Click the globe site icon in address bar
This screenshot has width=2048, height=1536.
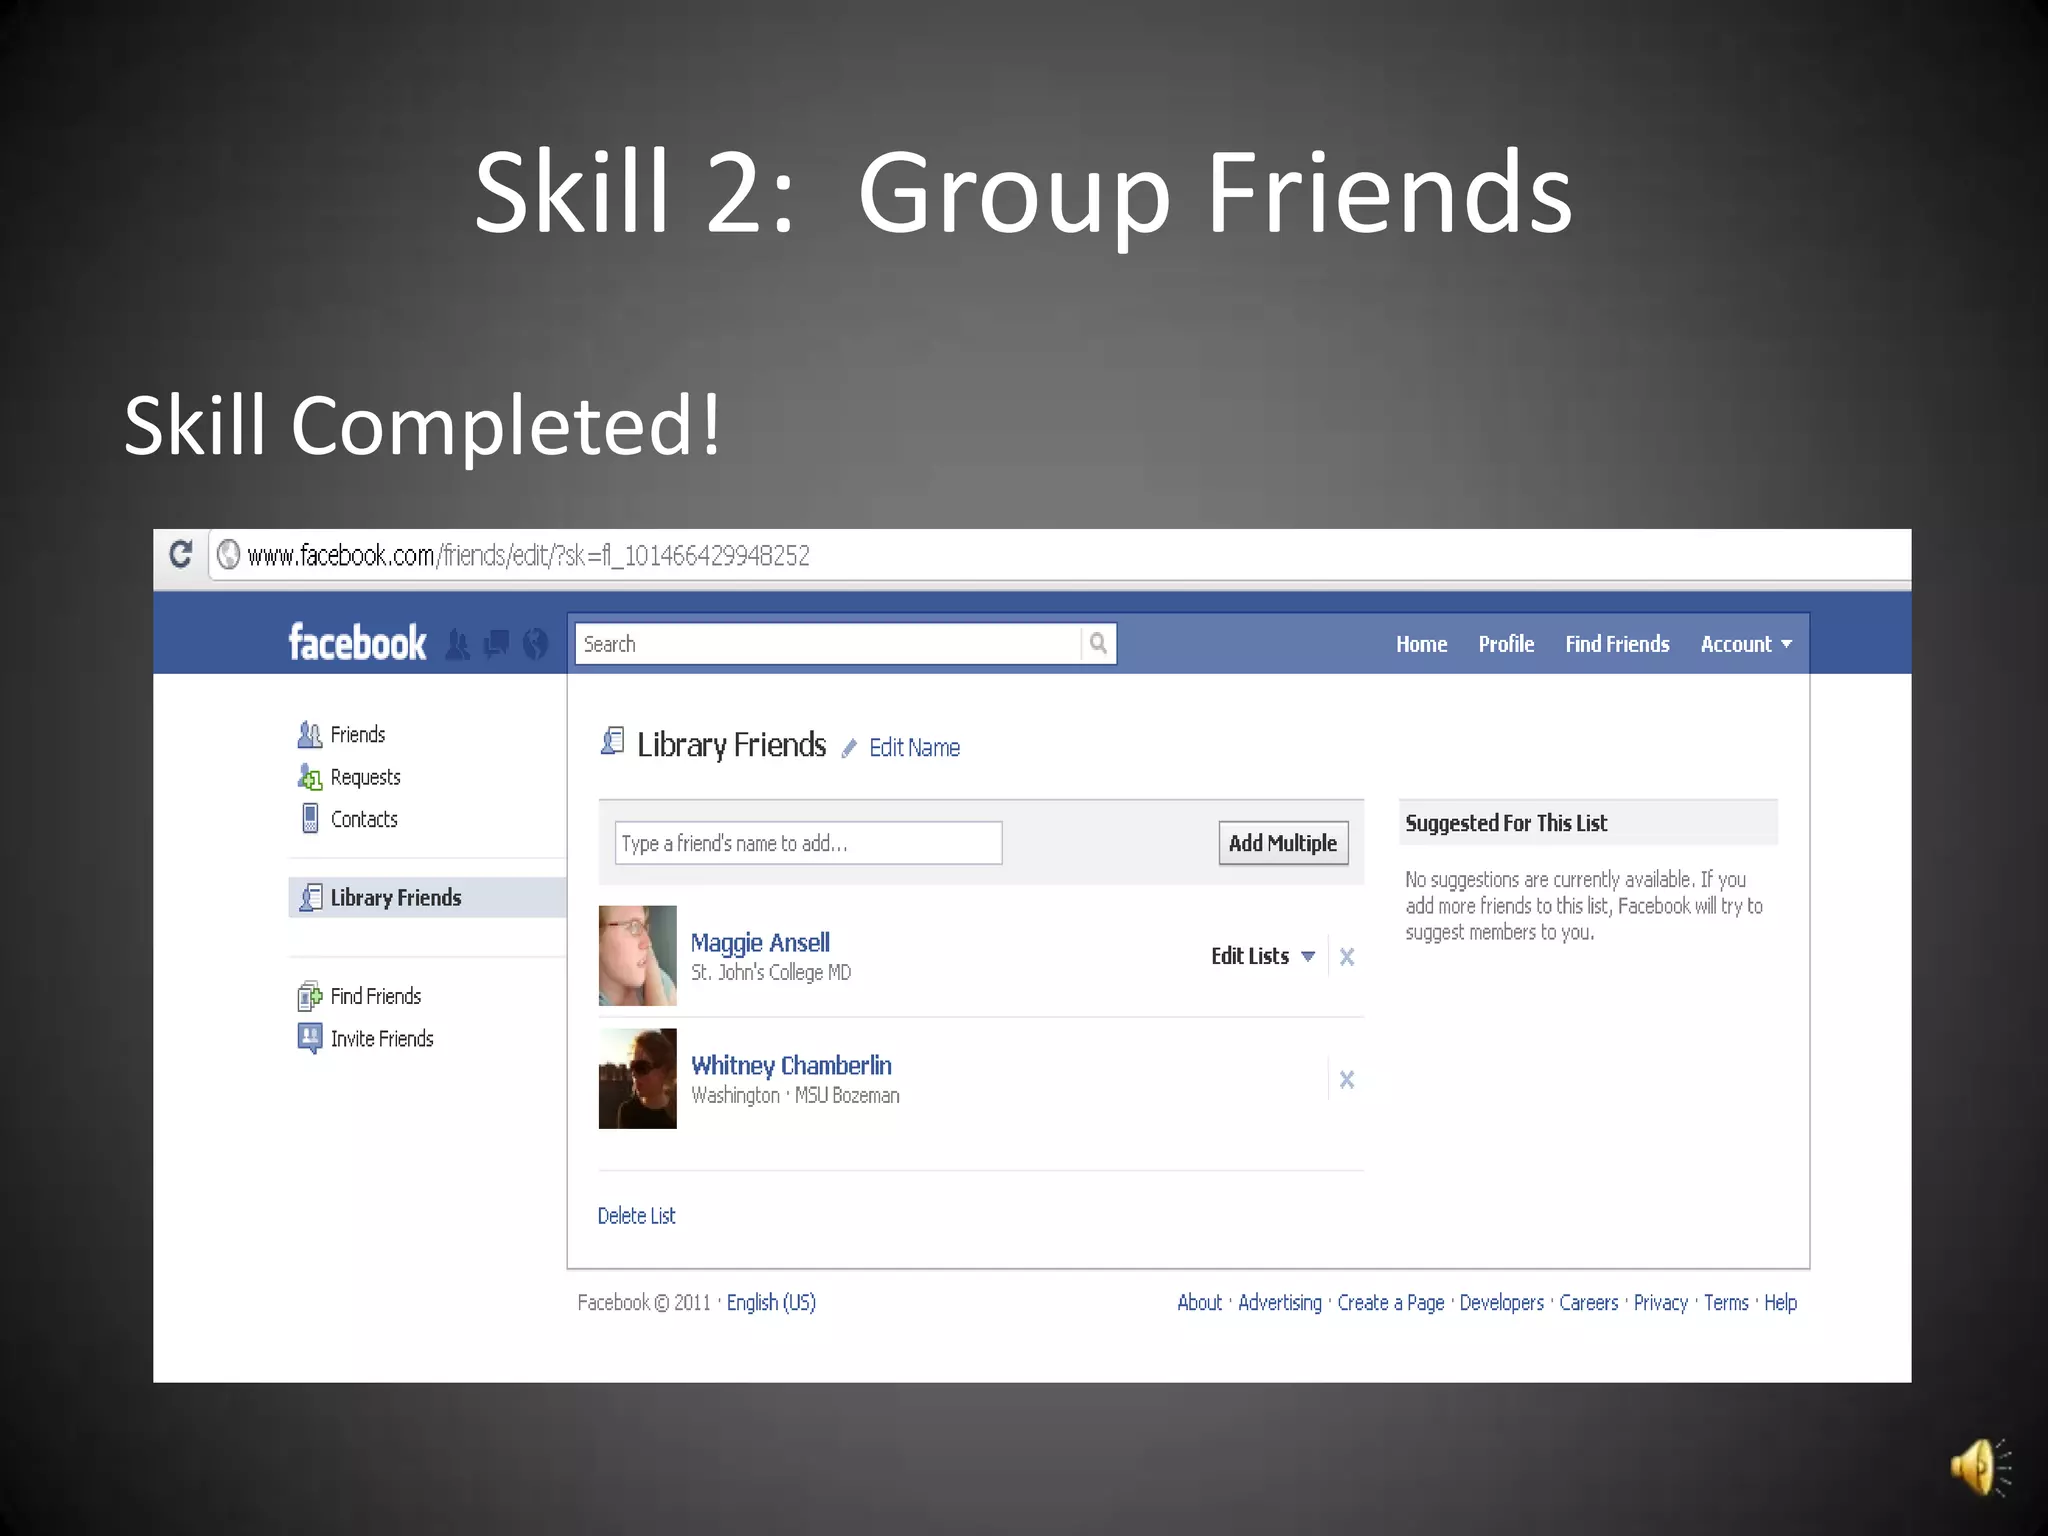tap(229, 554)
